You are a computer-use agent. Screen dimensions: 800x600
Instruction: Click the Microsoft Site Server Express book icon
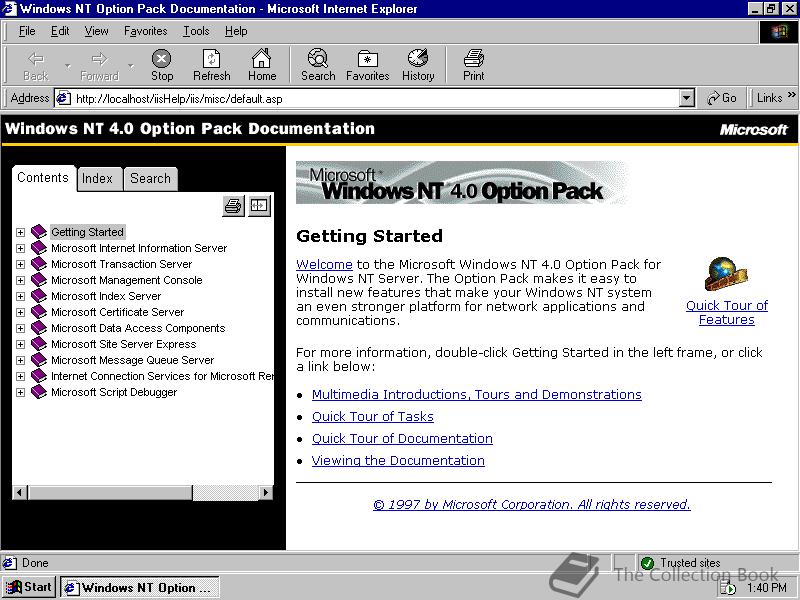[x=39, y=344]
